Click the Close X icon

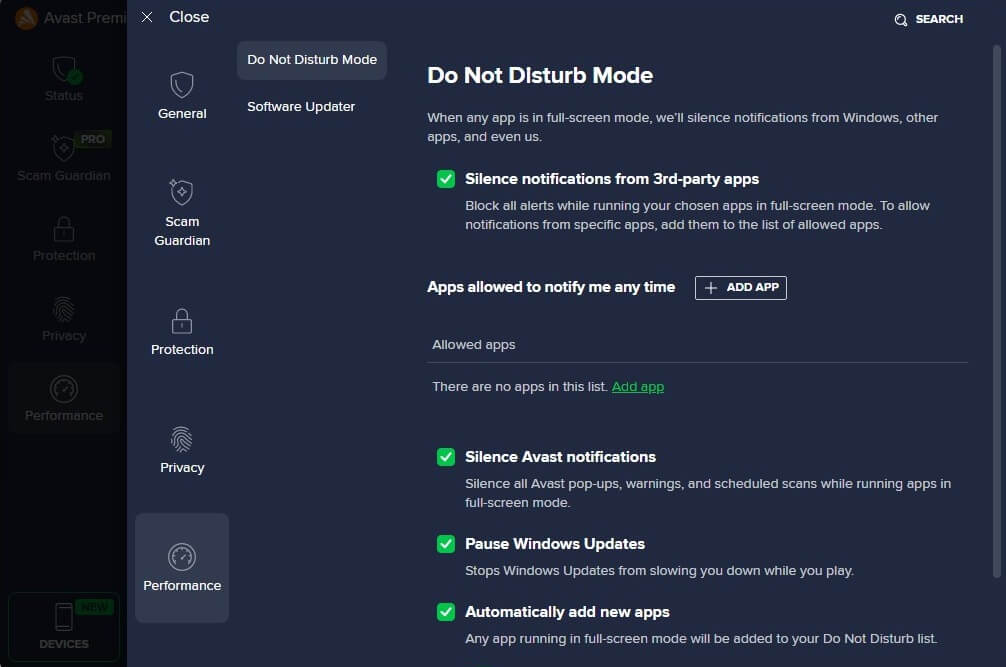(147, 17)
